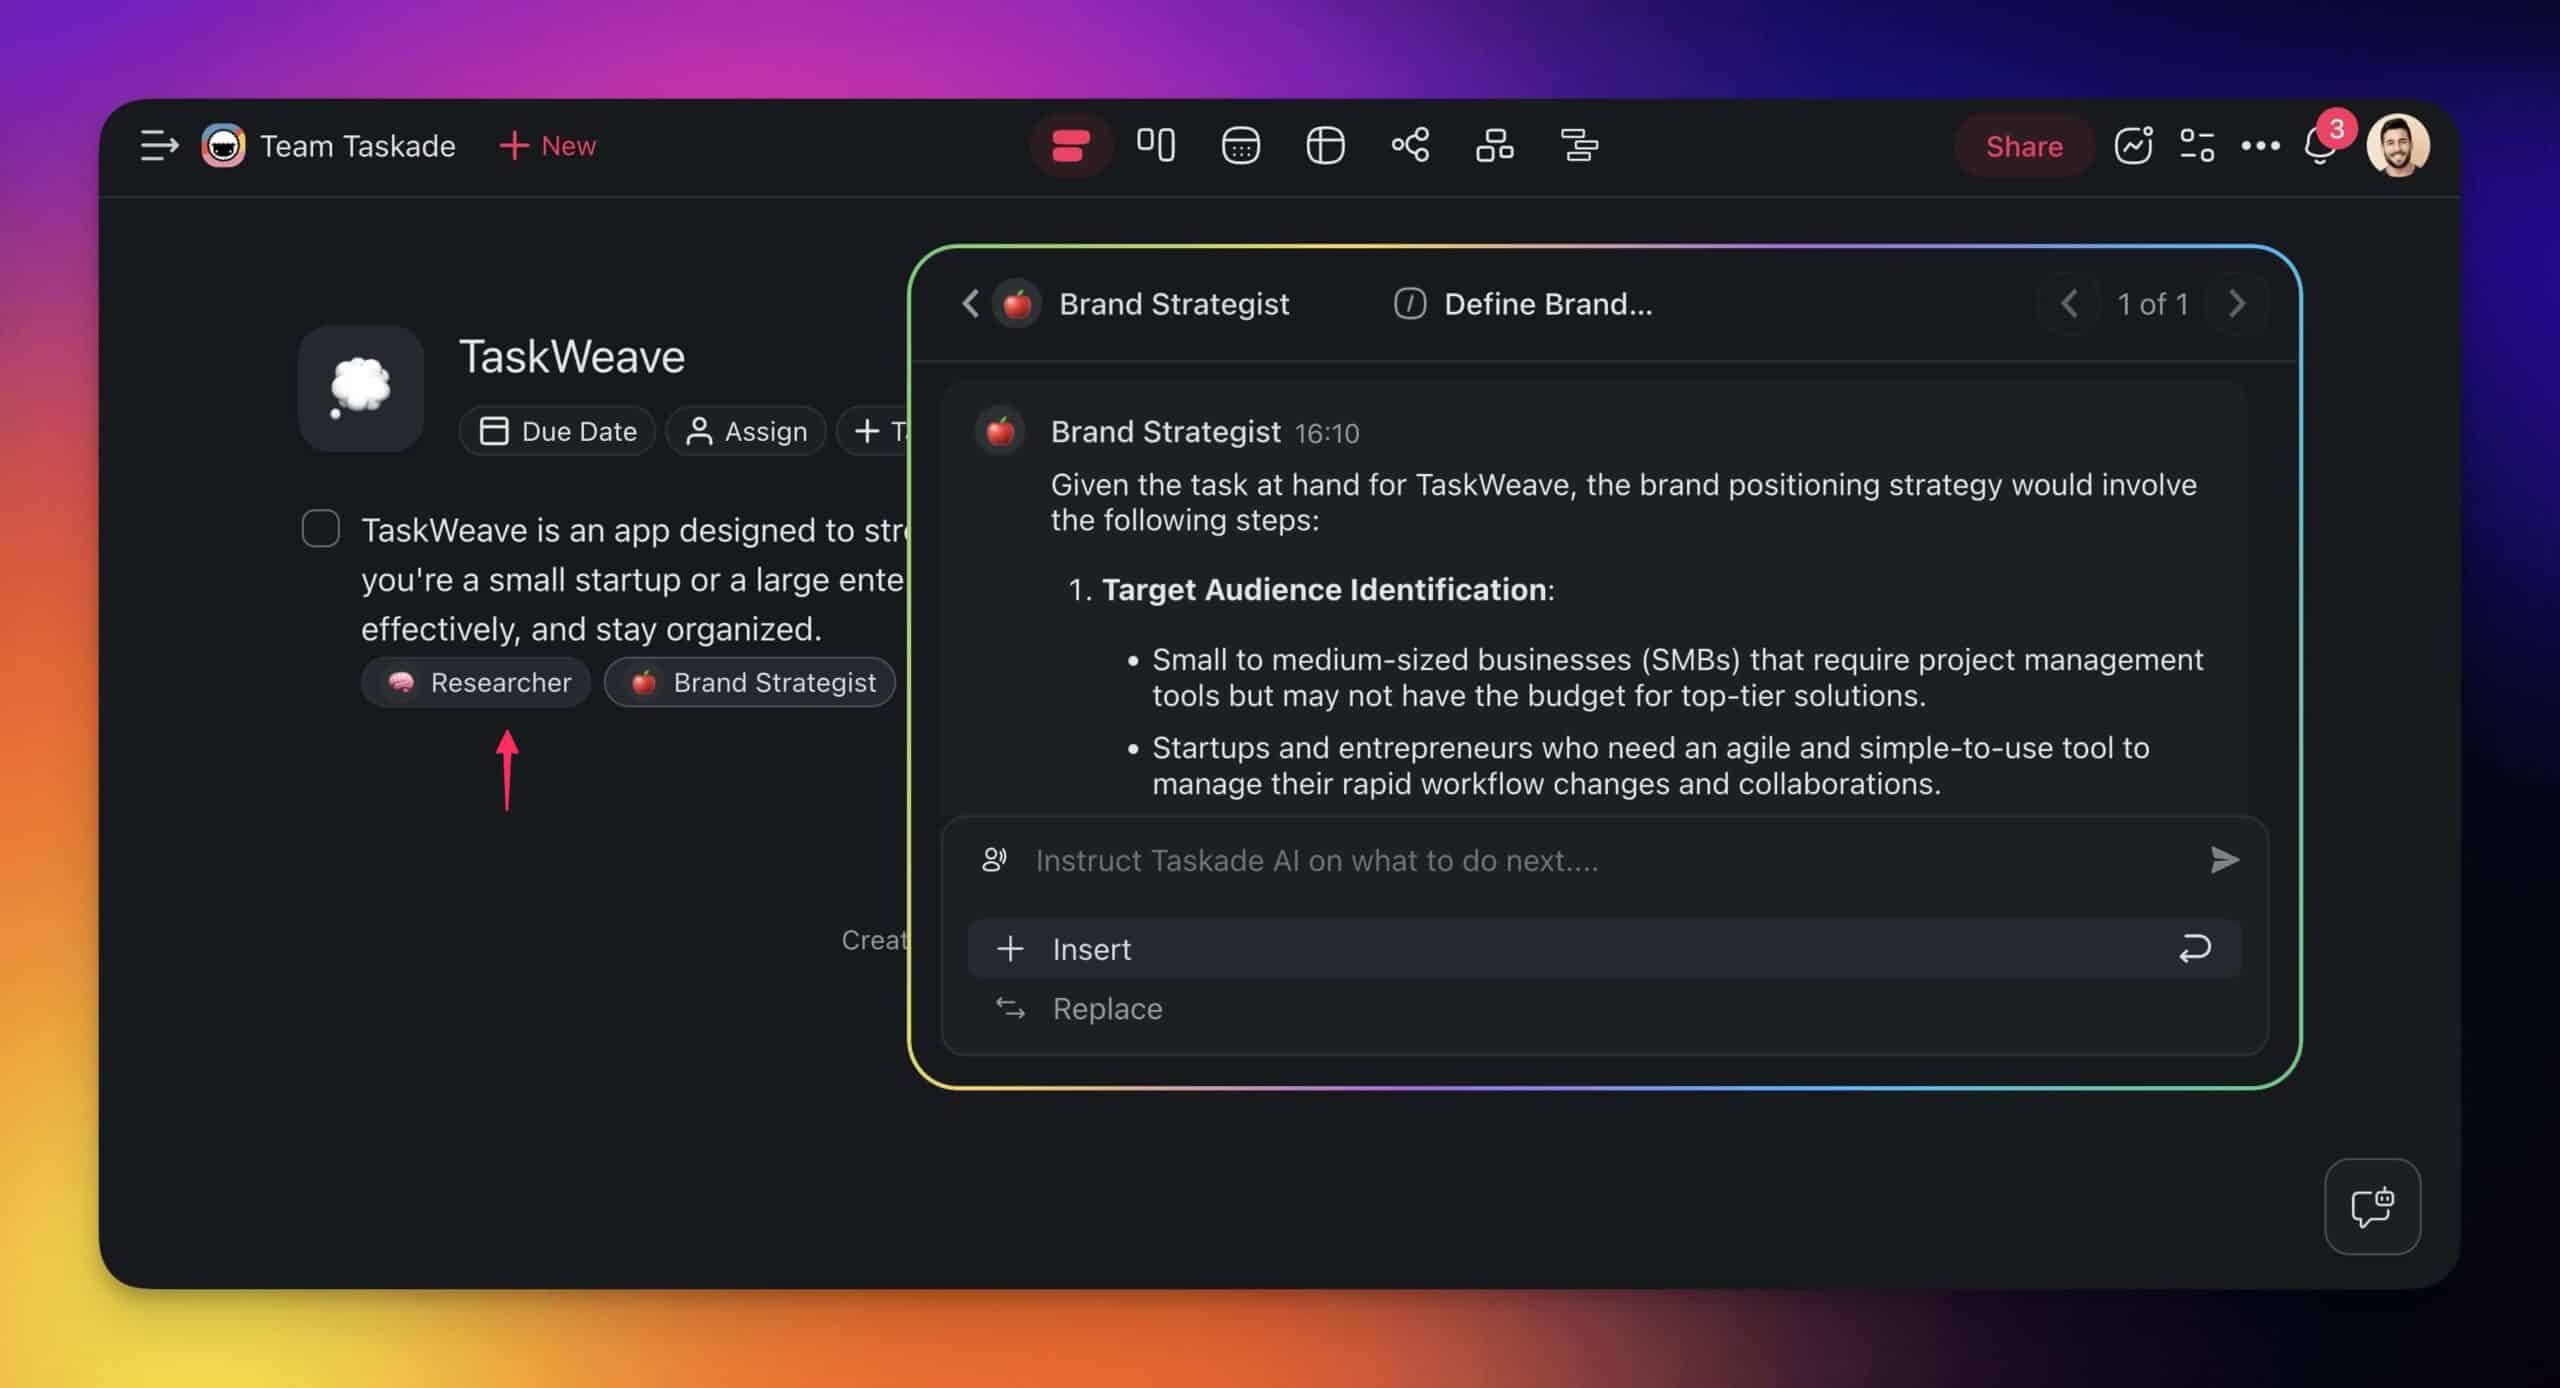
Task: Toggle the sidebar menu icon
Action: coord(159,146)
